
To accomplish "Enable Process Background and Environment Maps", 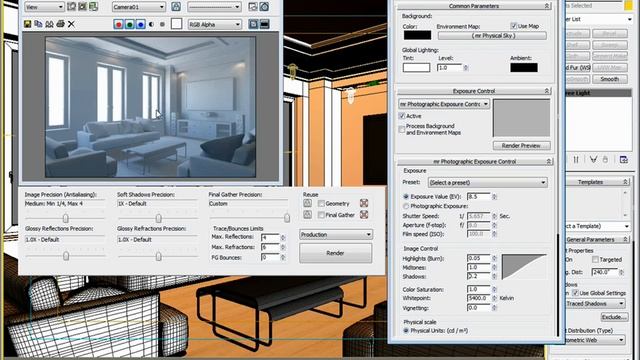I will tap(402, 129).
